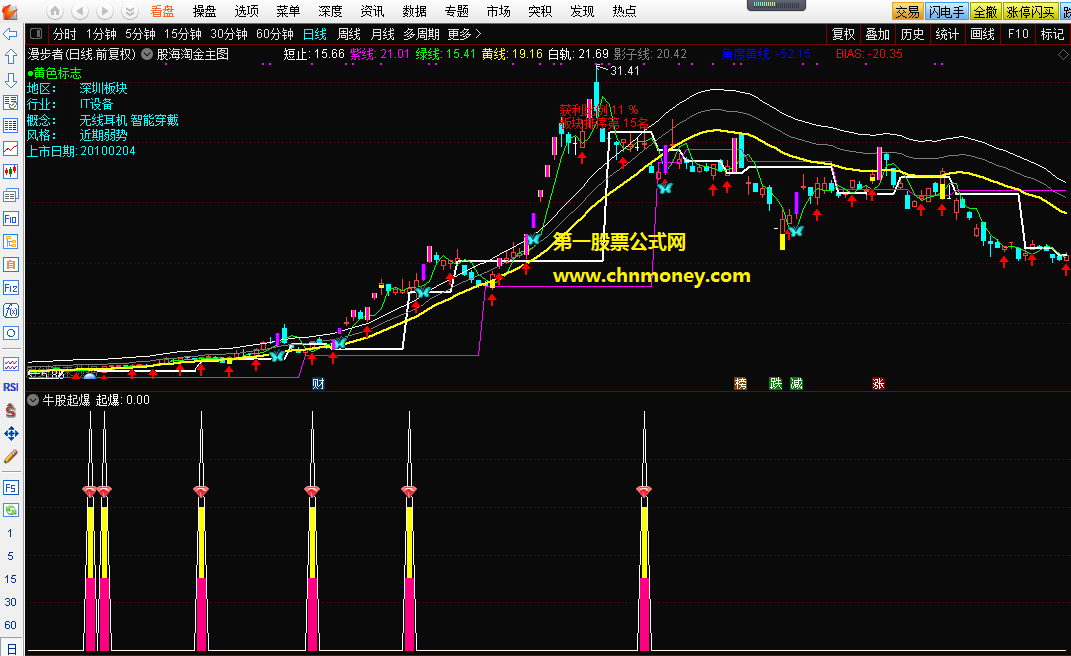
Task: Click the home round button in title bar
Action: 55,11
